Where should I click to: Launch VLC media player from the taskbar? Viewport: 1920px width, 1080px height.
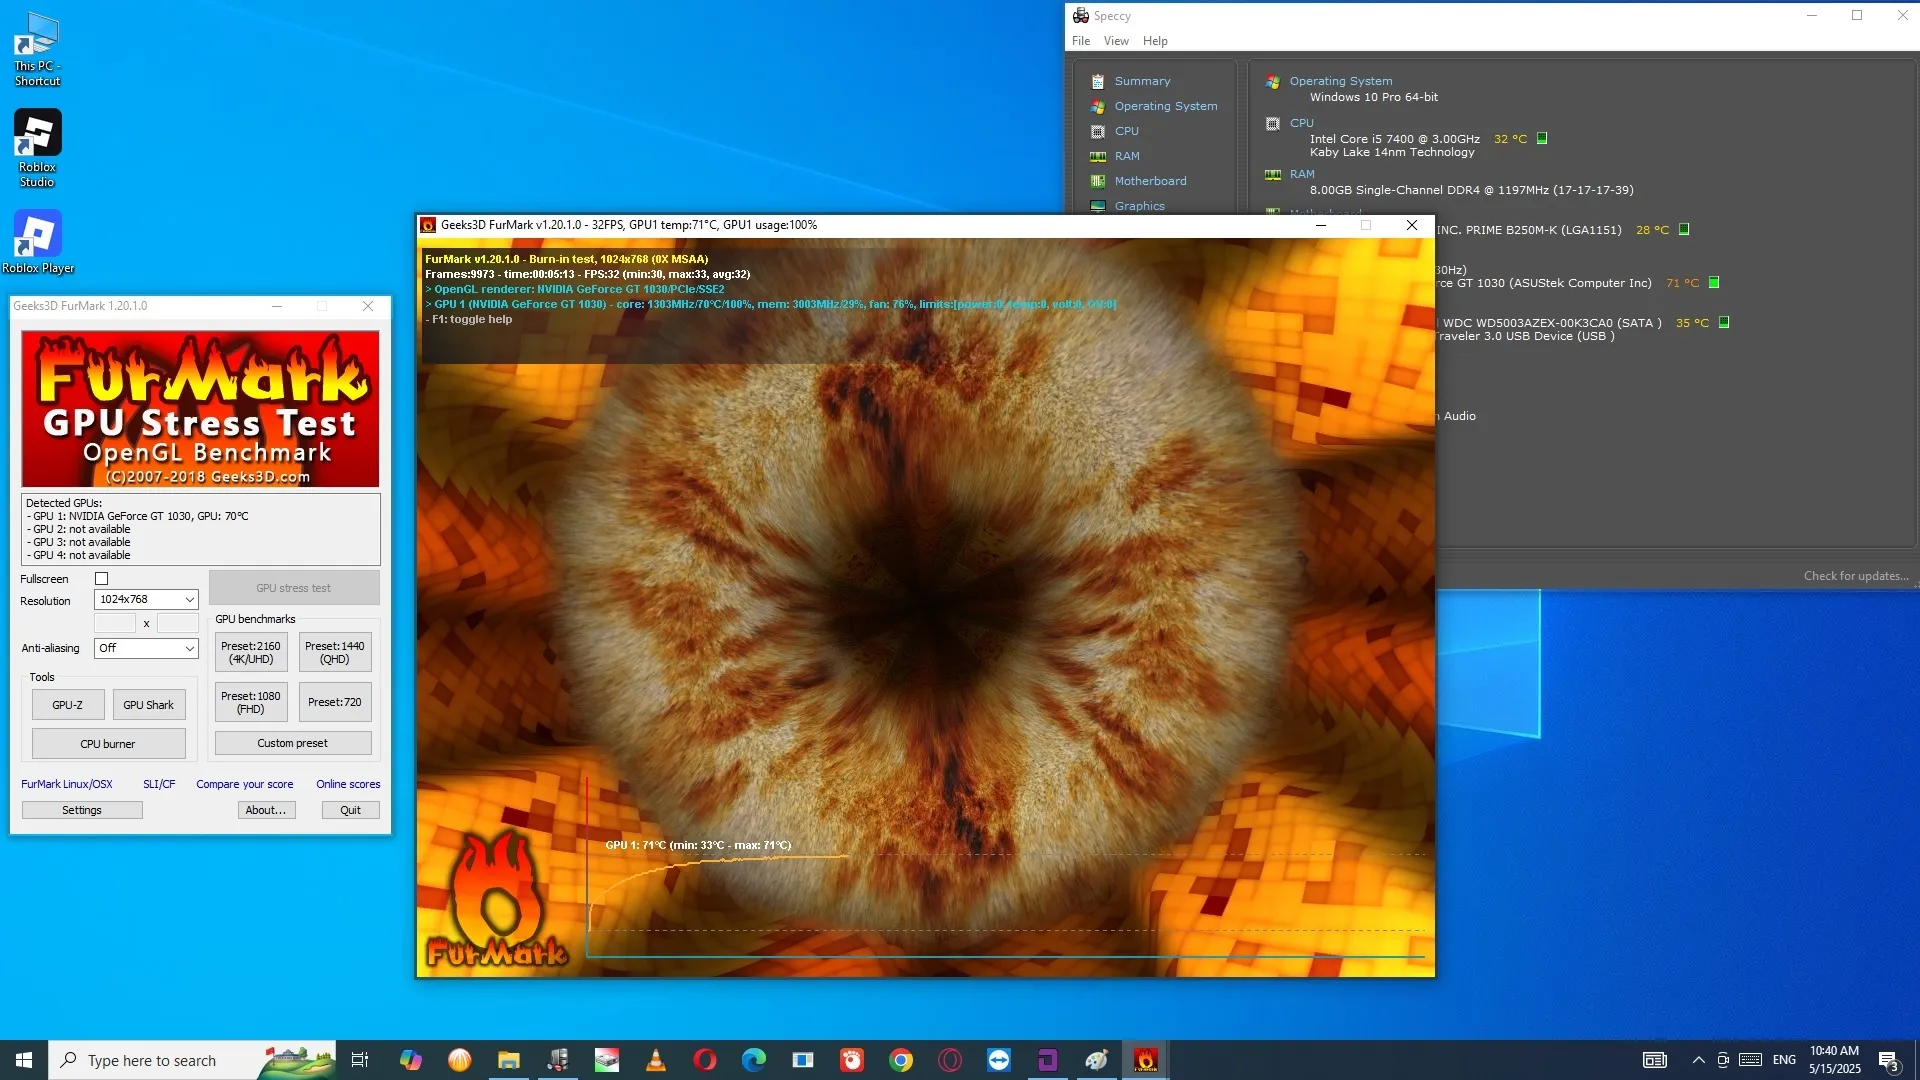point(656,1060)
